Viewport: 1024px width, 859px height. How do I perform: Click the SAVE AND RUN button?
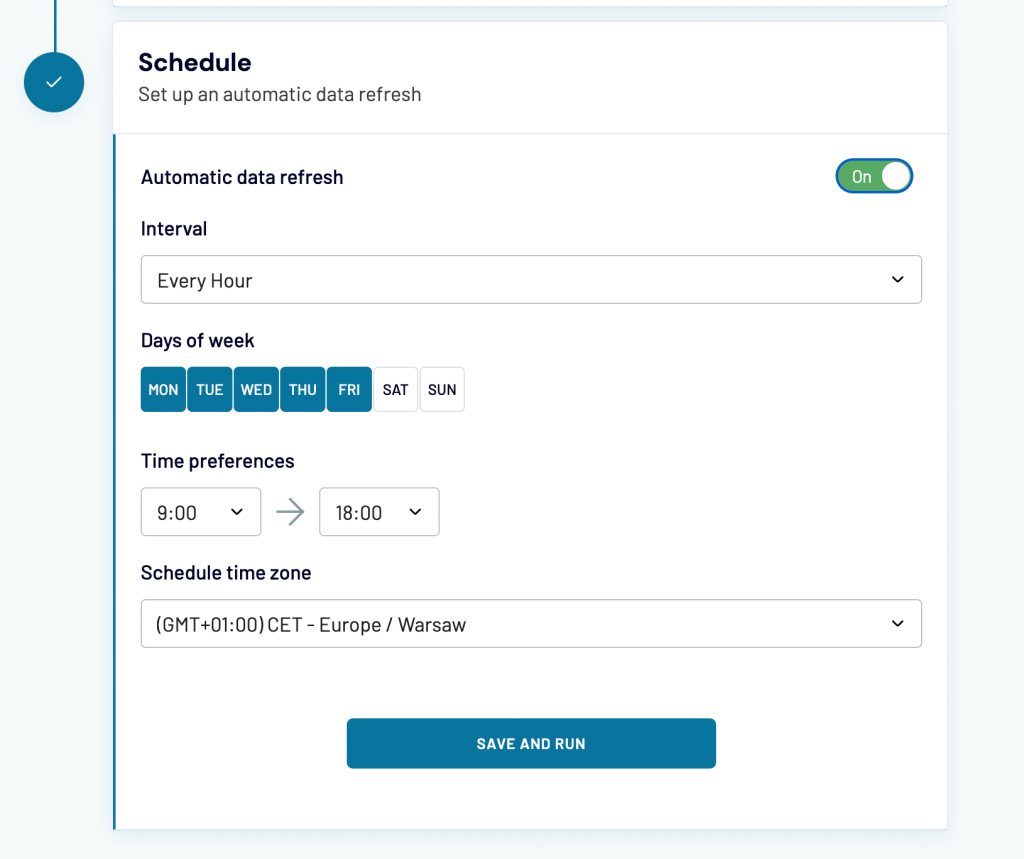point(531,743)
